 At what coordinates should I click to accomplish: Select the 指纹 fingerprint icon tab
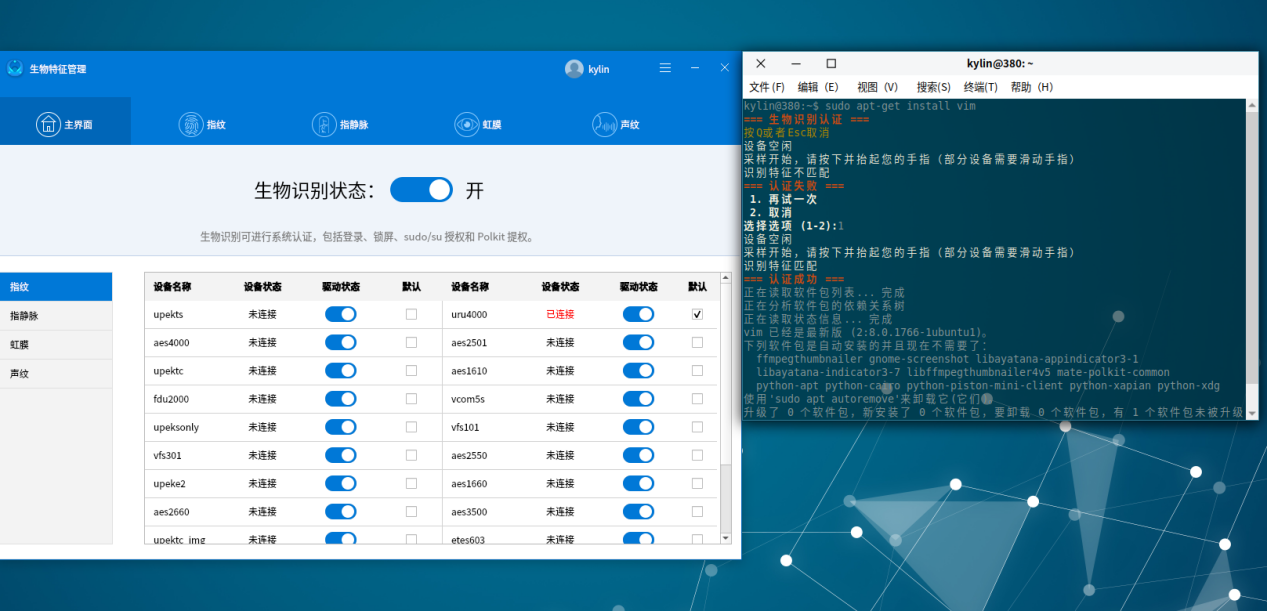190,124
